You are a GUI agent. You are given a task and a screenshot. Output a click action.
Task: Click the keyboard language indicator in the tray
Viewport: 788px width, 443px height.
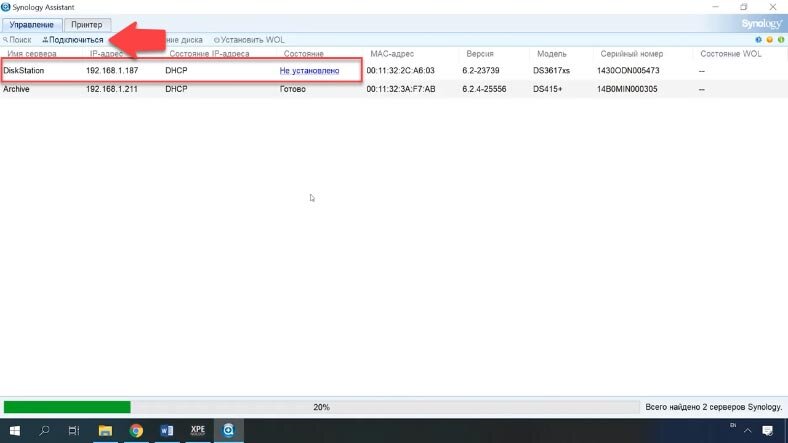click(733, 425)
